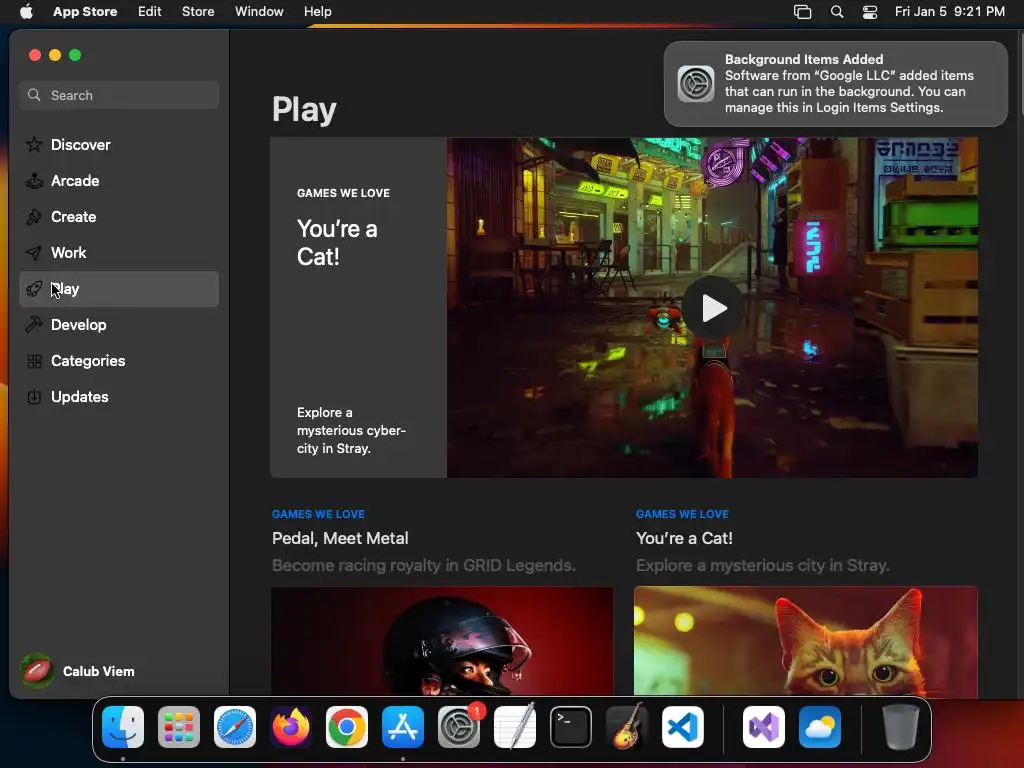
Task: Select Create in the sidebar
Action: (119, 216)
